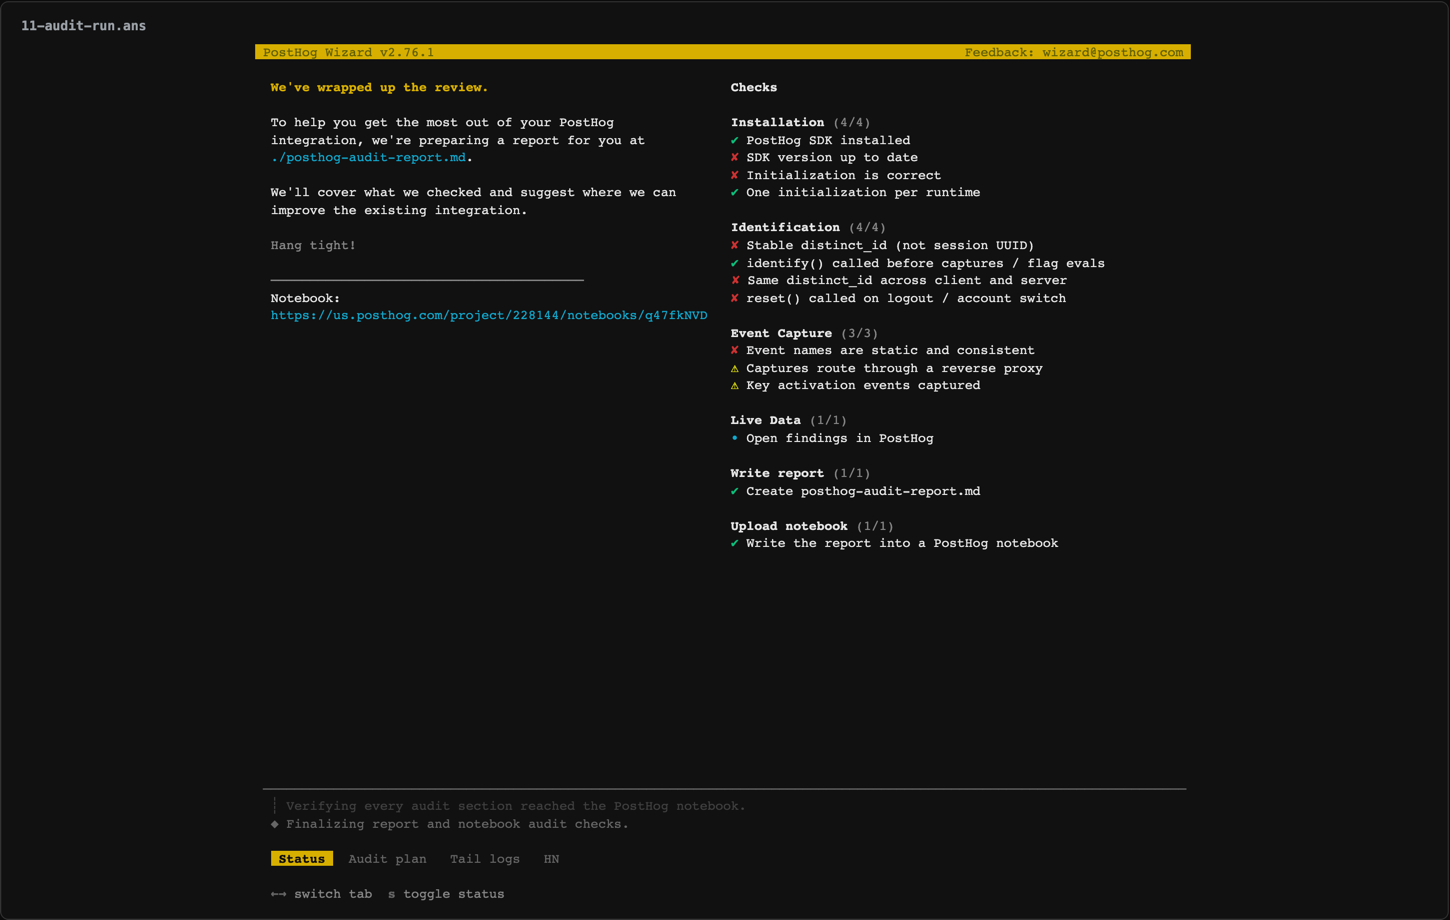Viewport: 1450px width, 920px height.
Task: Click warning triangle beside Key activation events captured
Action: point(735,386)
